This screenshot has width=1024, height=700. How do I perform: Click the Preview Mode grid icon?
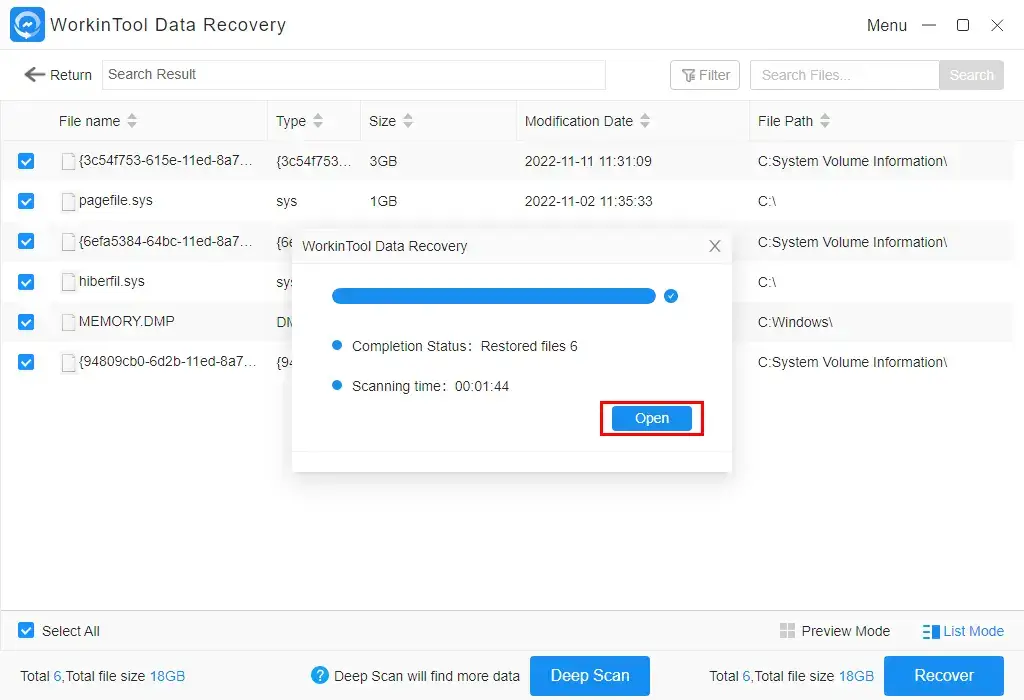point(787,631)
